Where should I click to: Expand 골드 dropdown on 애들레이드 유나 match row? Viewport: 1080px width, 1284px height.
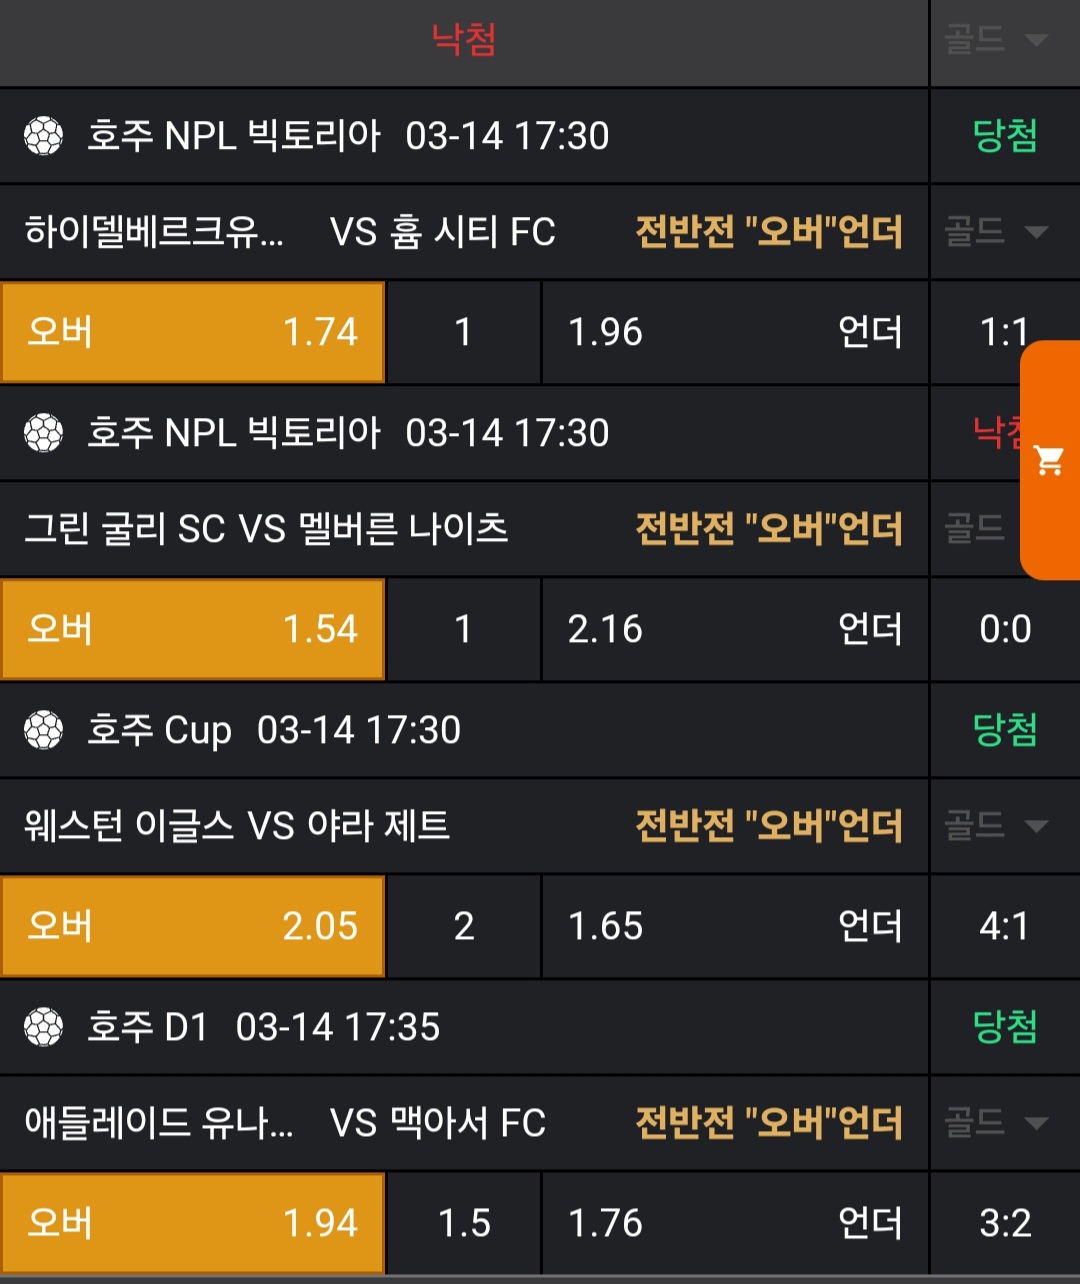[x=996, y=1123]
